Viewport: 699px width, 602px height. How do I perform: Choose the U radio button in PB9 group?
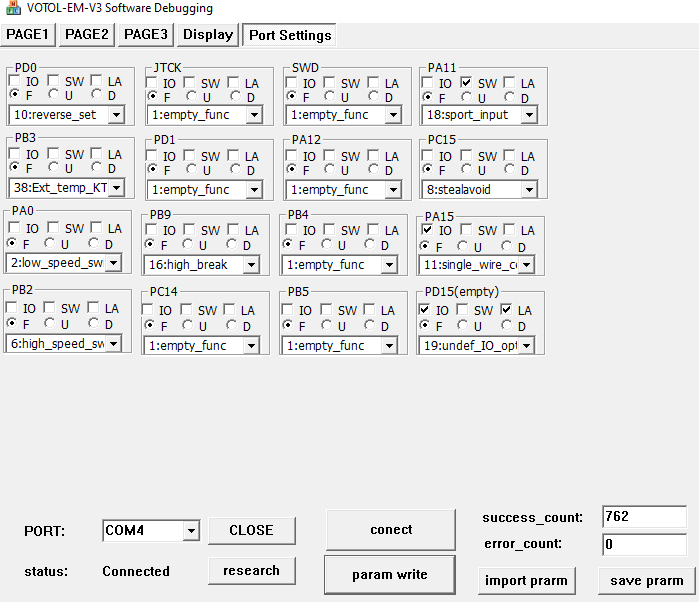click(191, 245)
